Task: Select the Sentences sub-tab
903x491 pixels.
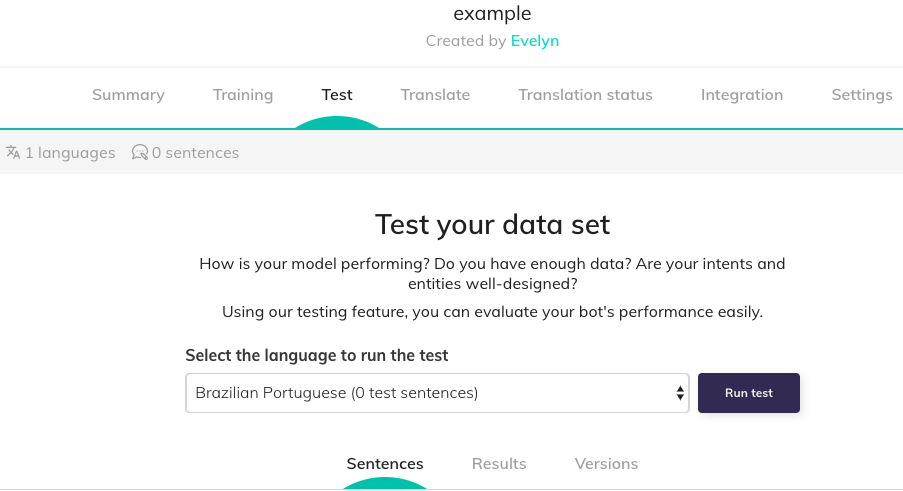Action: click(x=385, y=464)
